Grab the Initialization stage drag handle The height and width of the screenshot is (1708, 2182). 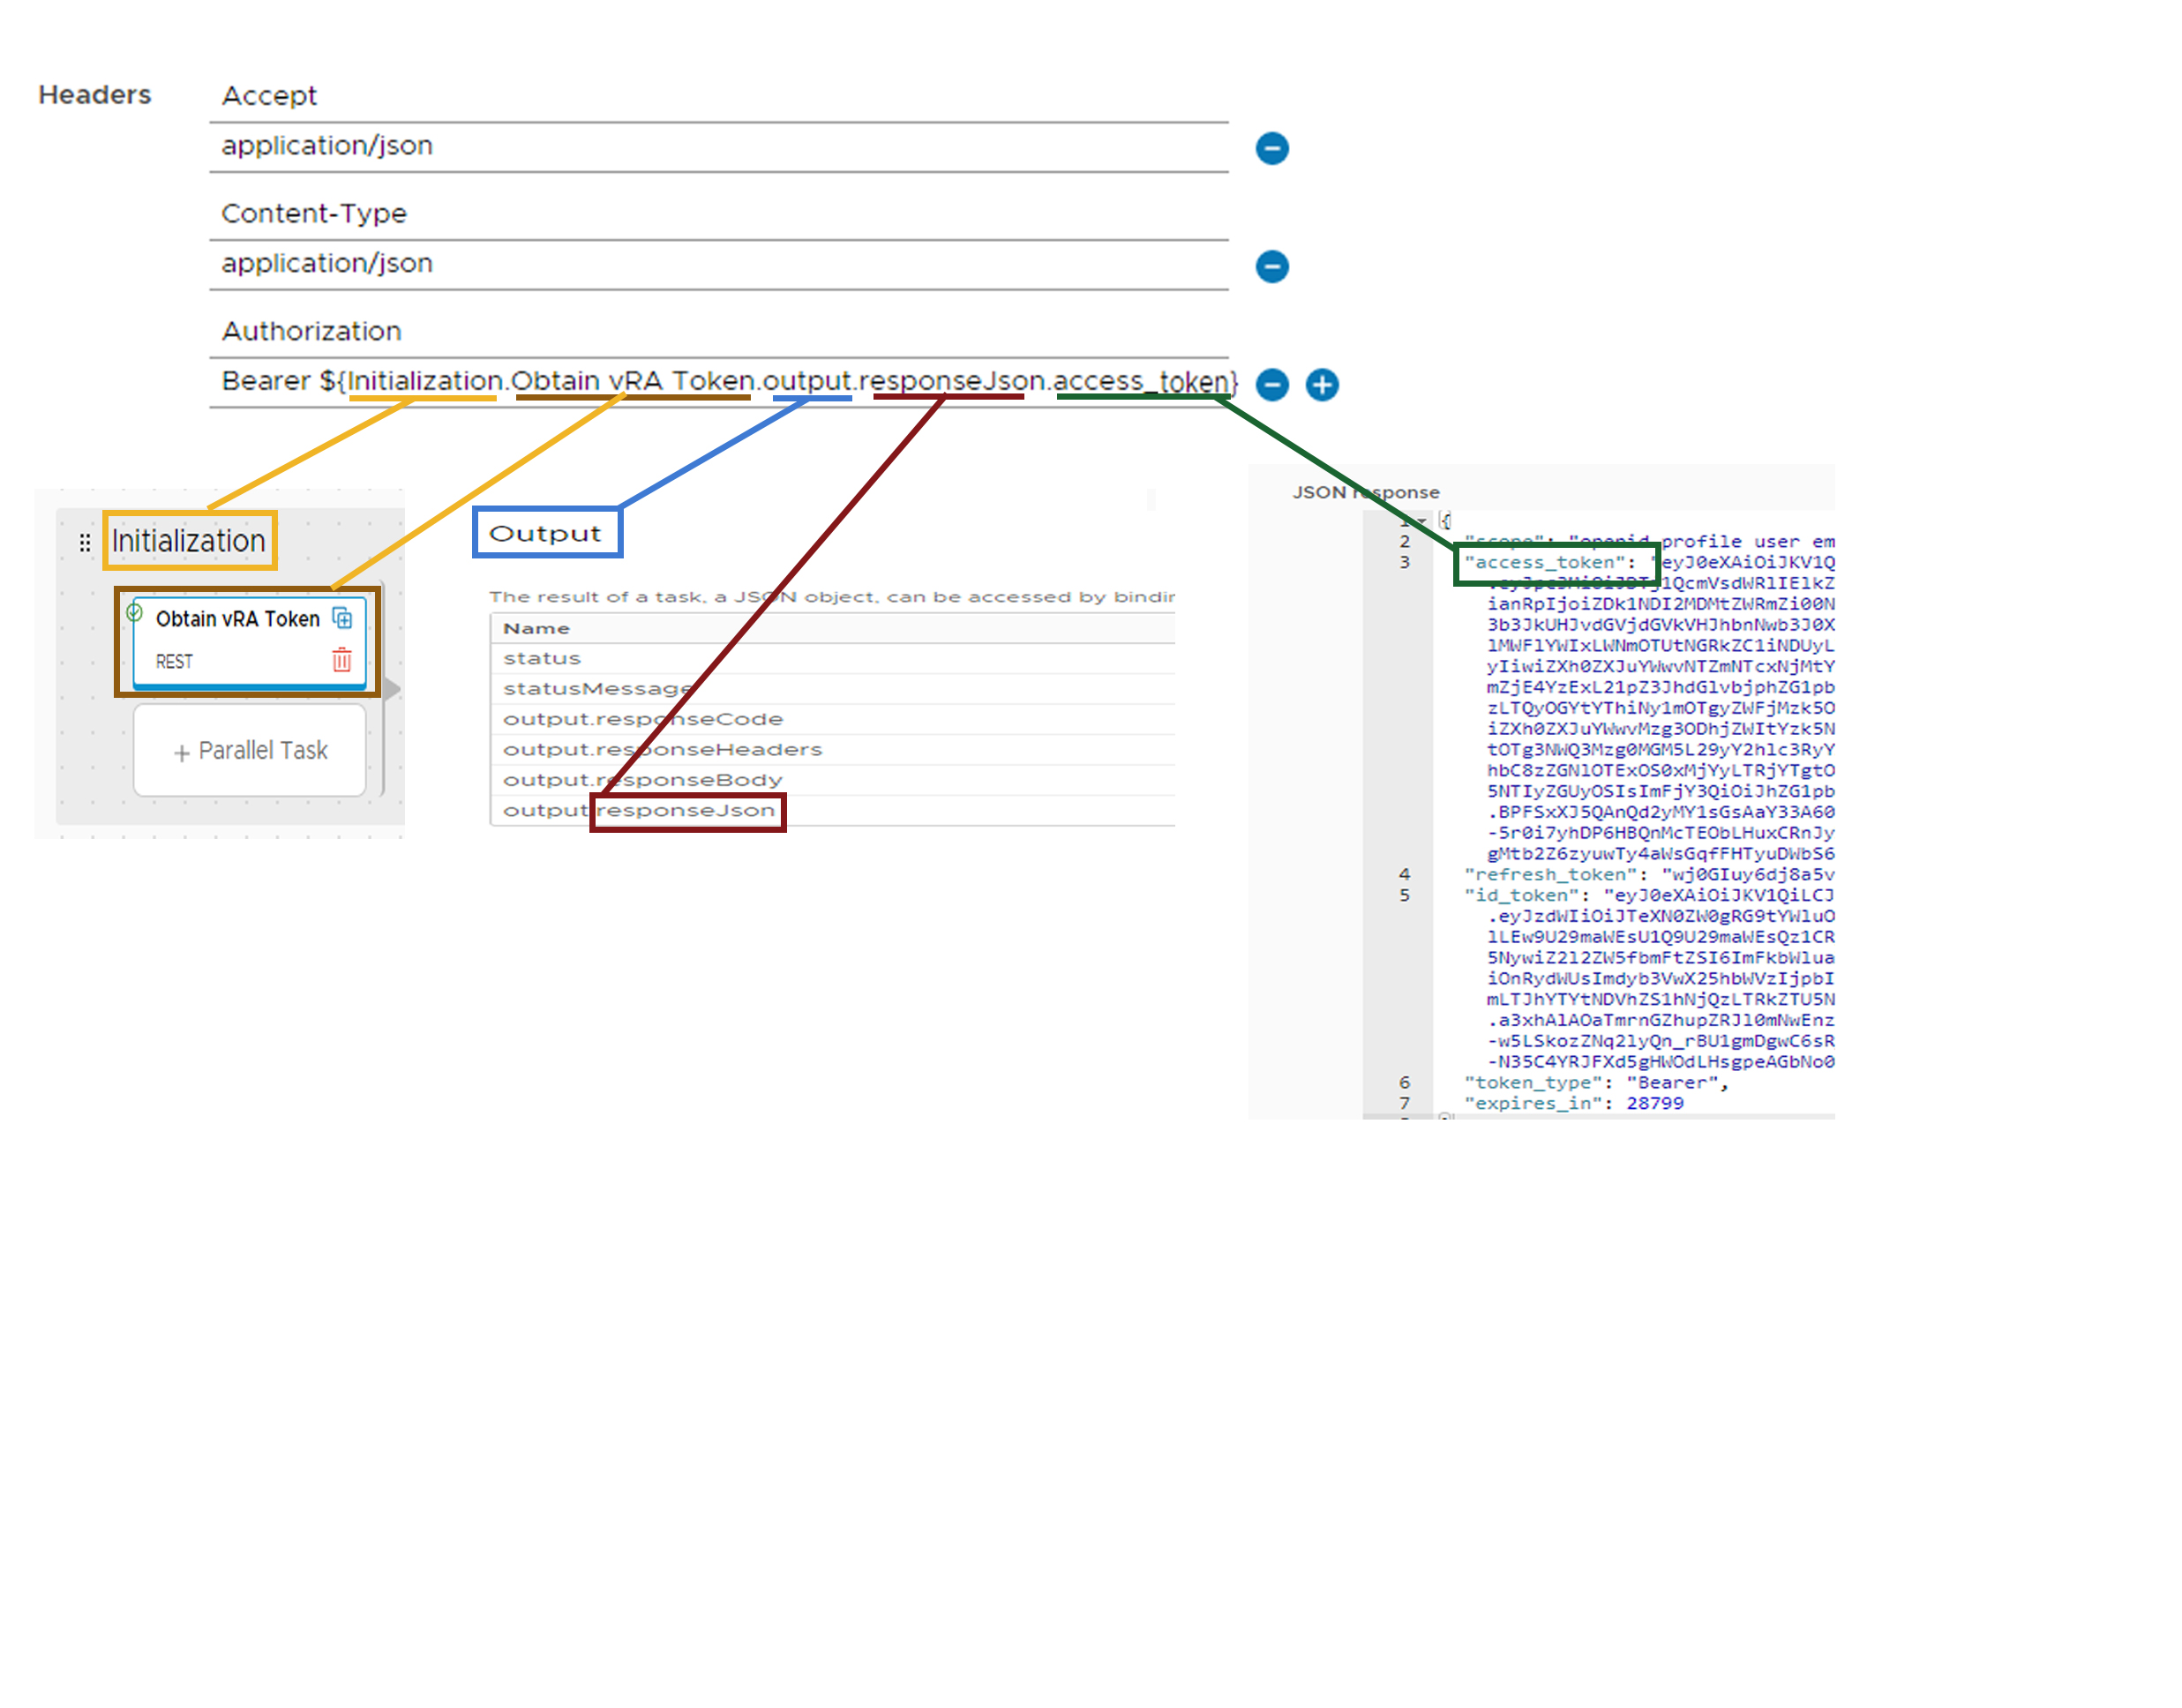85,542
